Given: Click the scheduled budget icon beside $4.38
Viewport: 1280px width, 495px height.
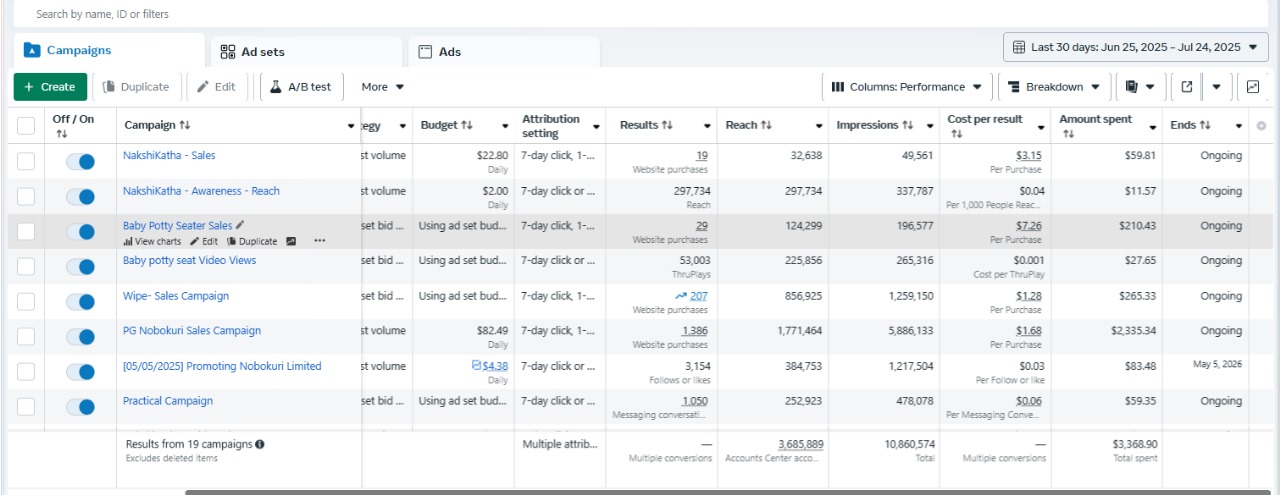Looking at the screenshot, I should [477, 366].
